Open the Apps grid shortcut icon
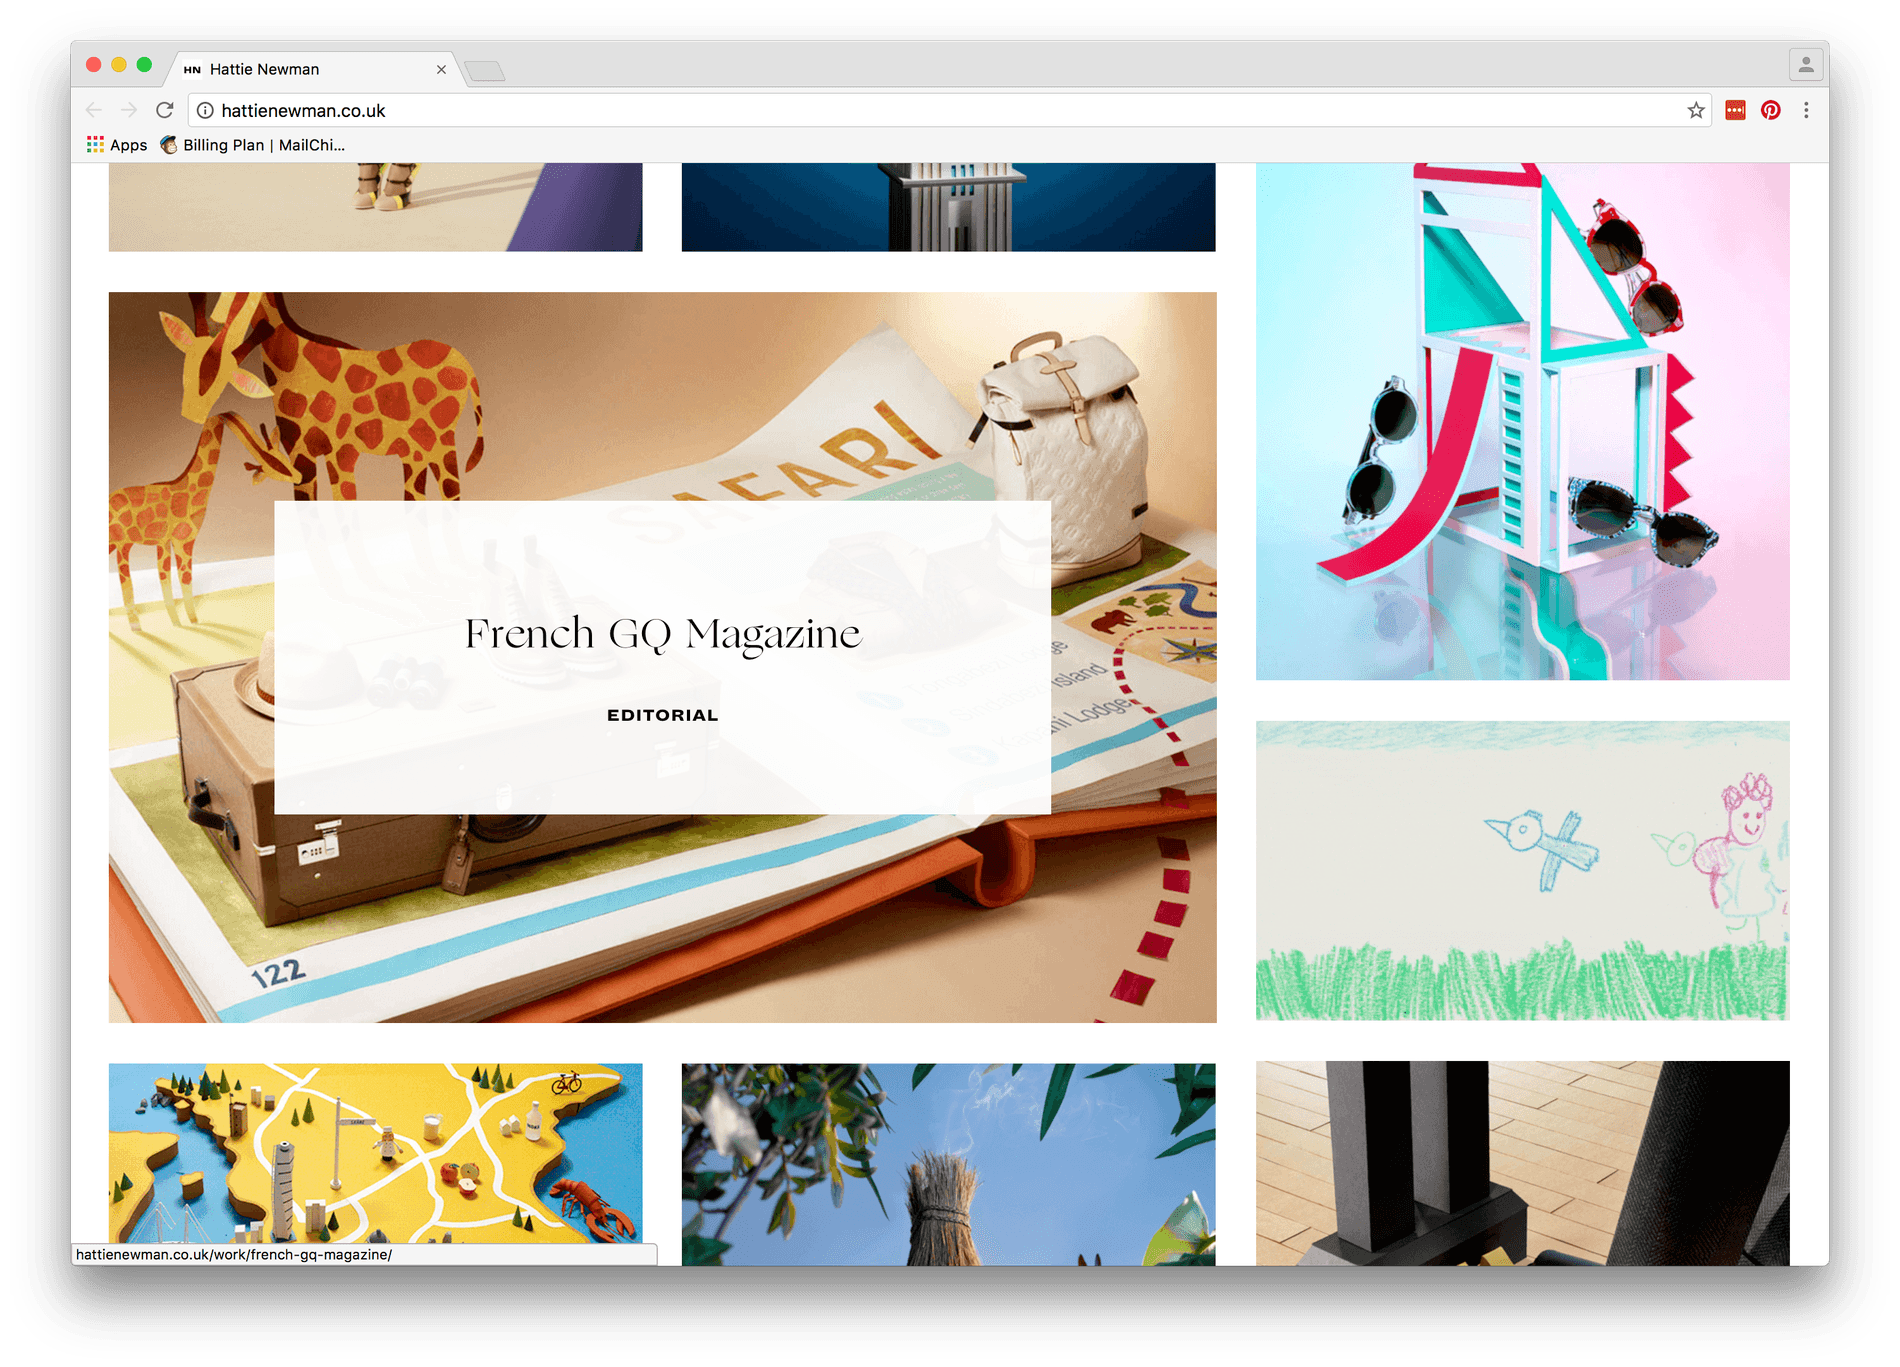 click(95, 145)
